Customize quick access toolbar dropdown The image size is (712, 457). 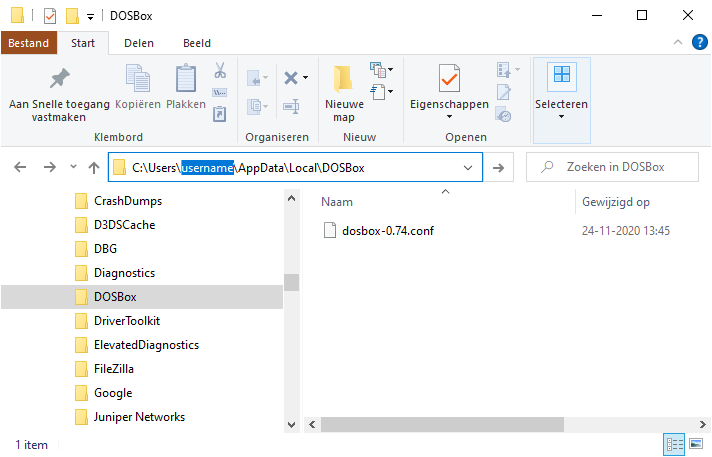[x=90, y=17]
